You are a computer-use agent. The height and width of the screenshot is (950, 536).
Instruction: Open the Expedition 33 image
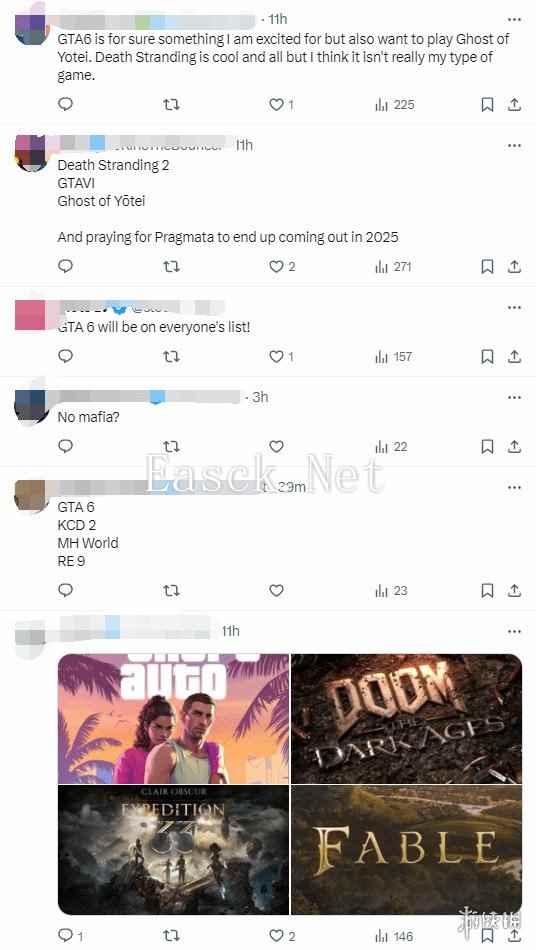173,850
